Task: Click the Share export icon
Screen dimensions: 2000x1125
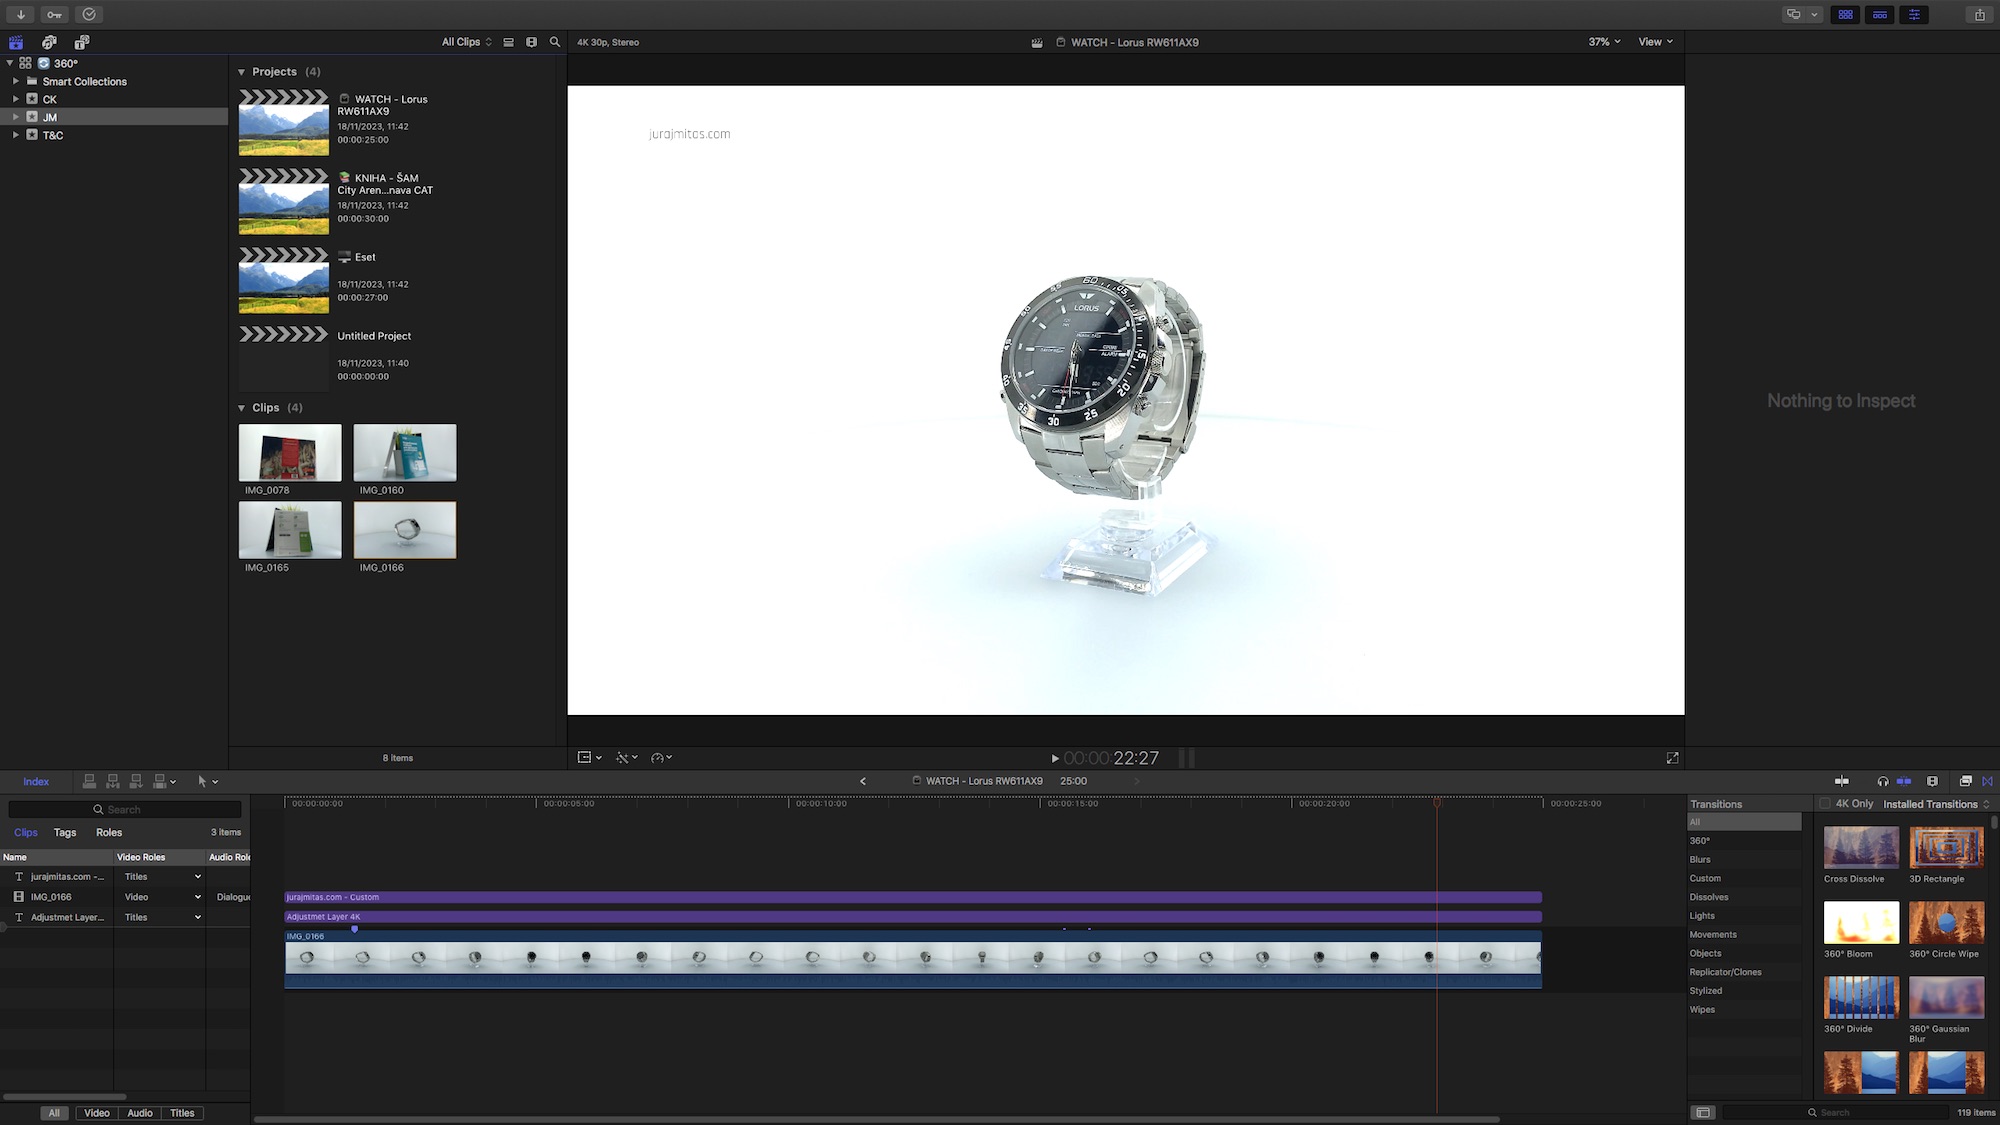Action: (1980, 14)
